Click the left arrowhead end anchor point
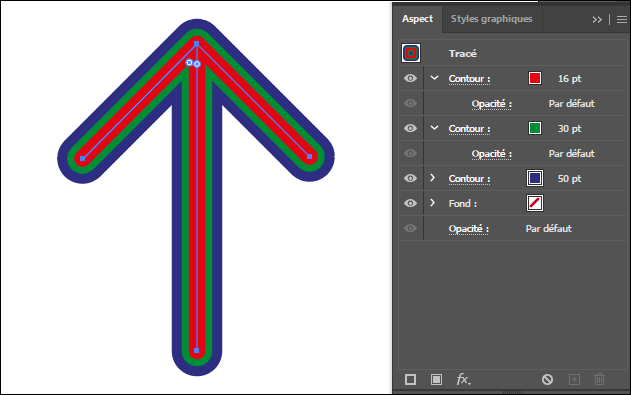Image resolution: width=631 pixels, height=395 pixels. [82, 158]
